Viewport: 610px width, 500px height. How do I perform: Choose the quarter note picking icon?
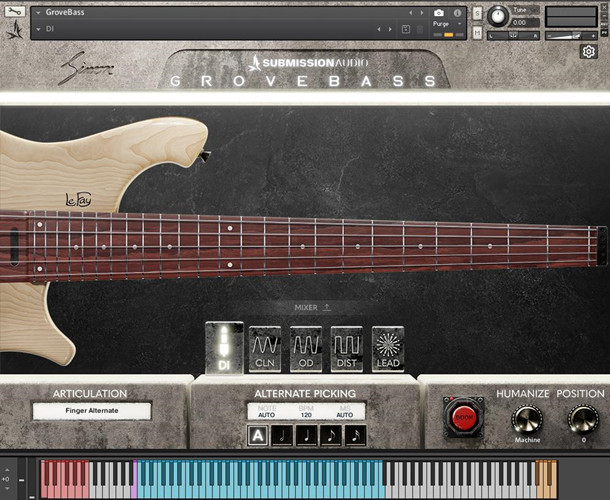307,435
